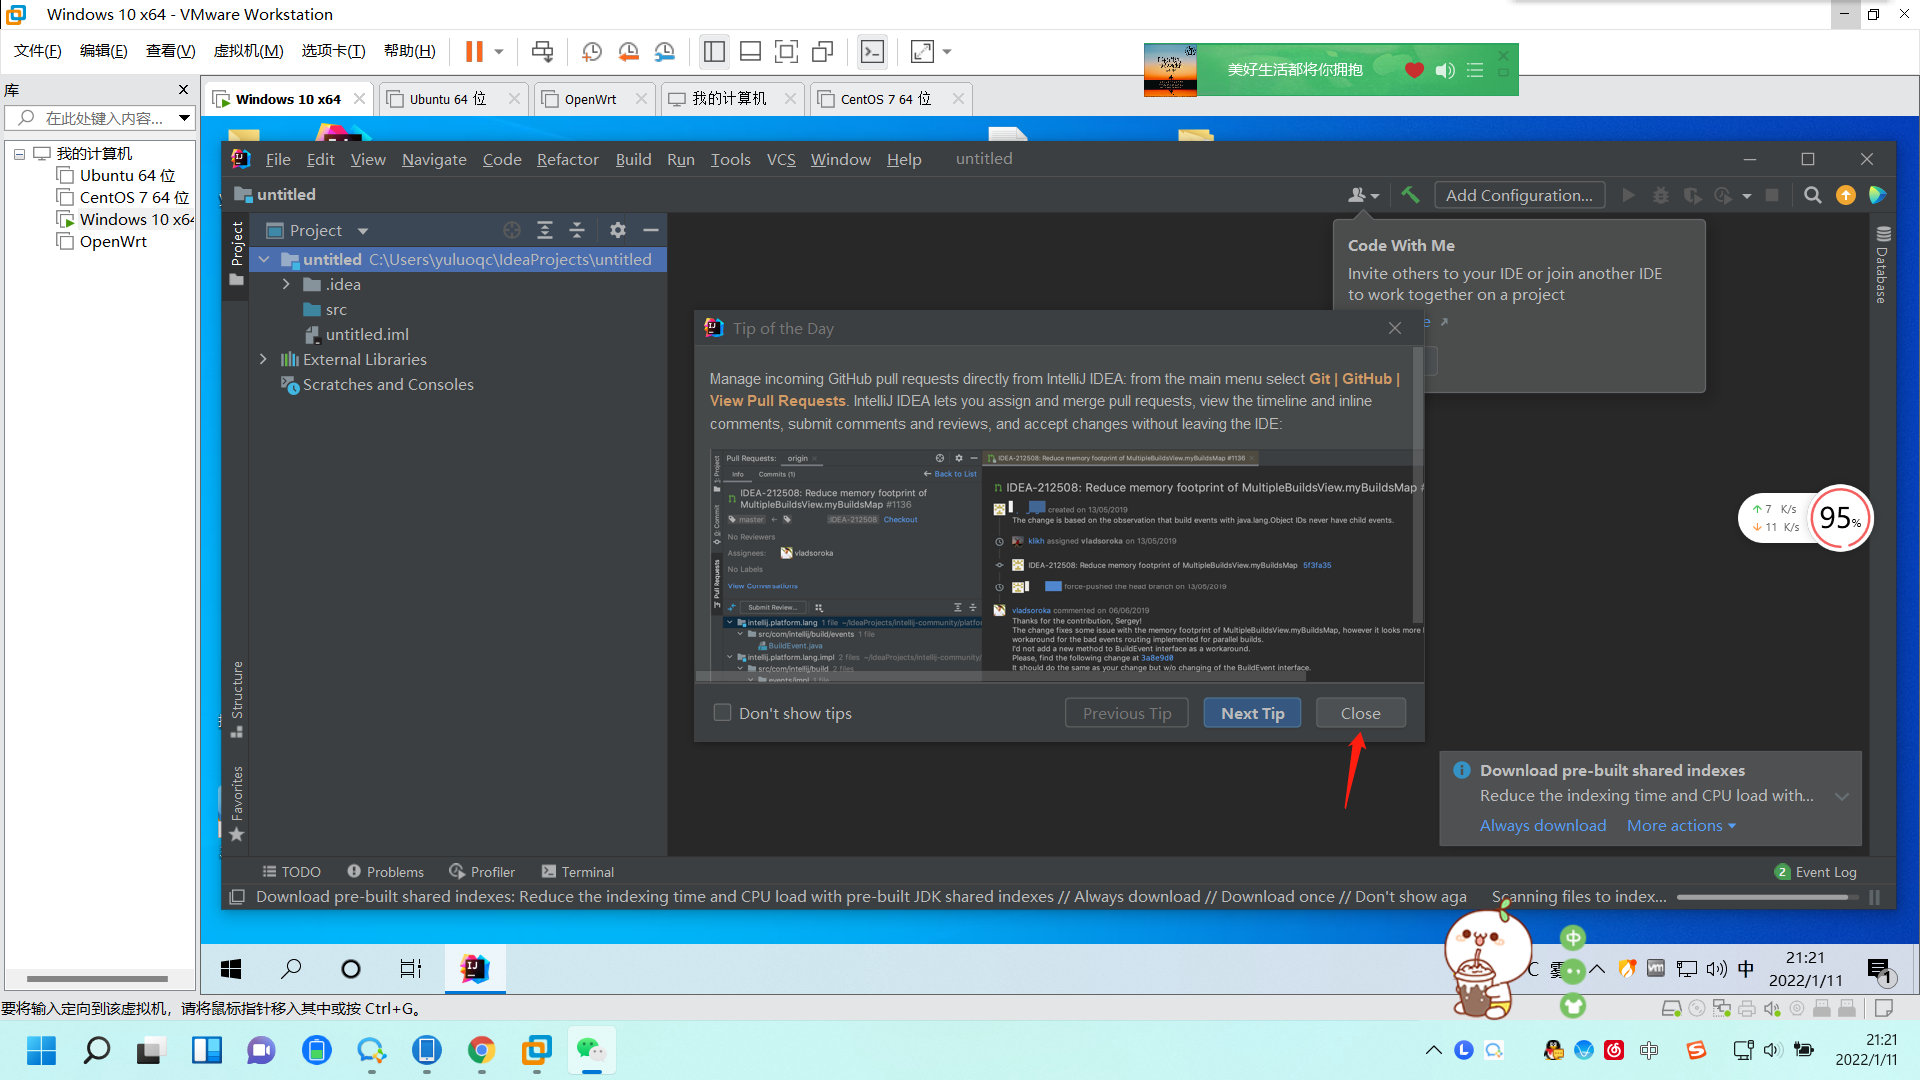The image size is (1920, 1080).
Task: Collapse the untitled project root node
Action: tap(264, 260)
